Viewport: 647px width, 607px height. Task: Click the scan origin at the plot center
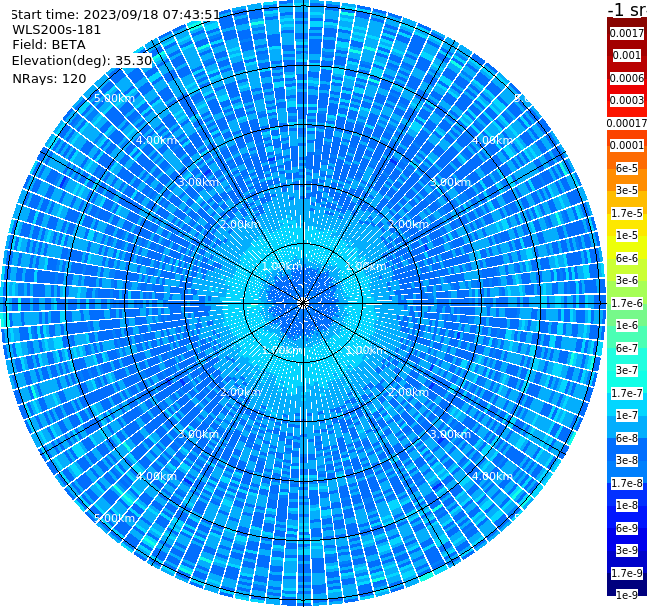tap(303, 303)
